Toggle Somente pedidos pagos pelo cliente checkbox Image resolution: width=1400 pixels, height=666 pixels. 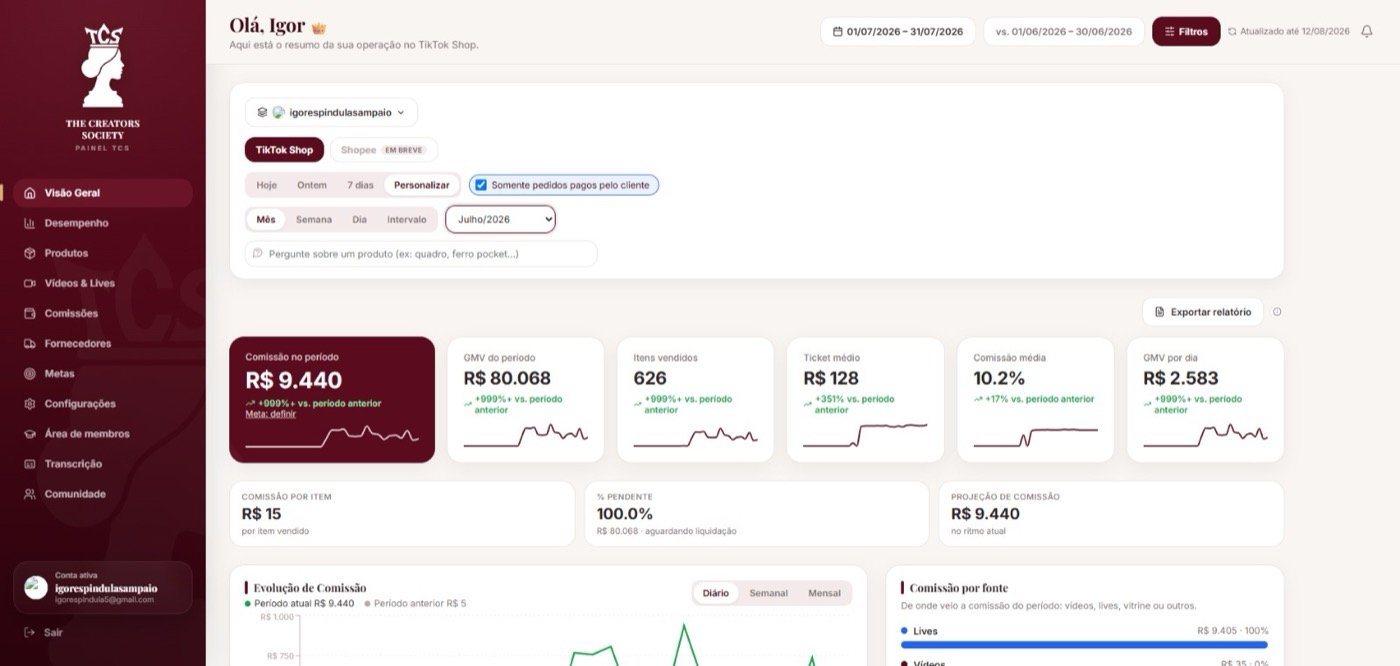pos(481,185)
